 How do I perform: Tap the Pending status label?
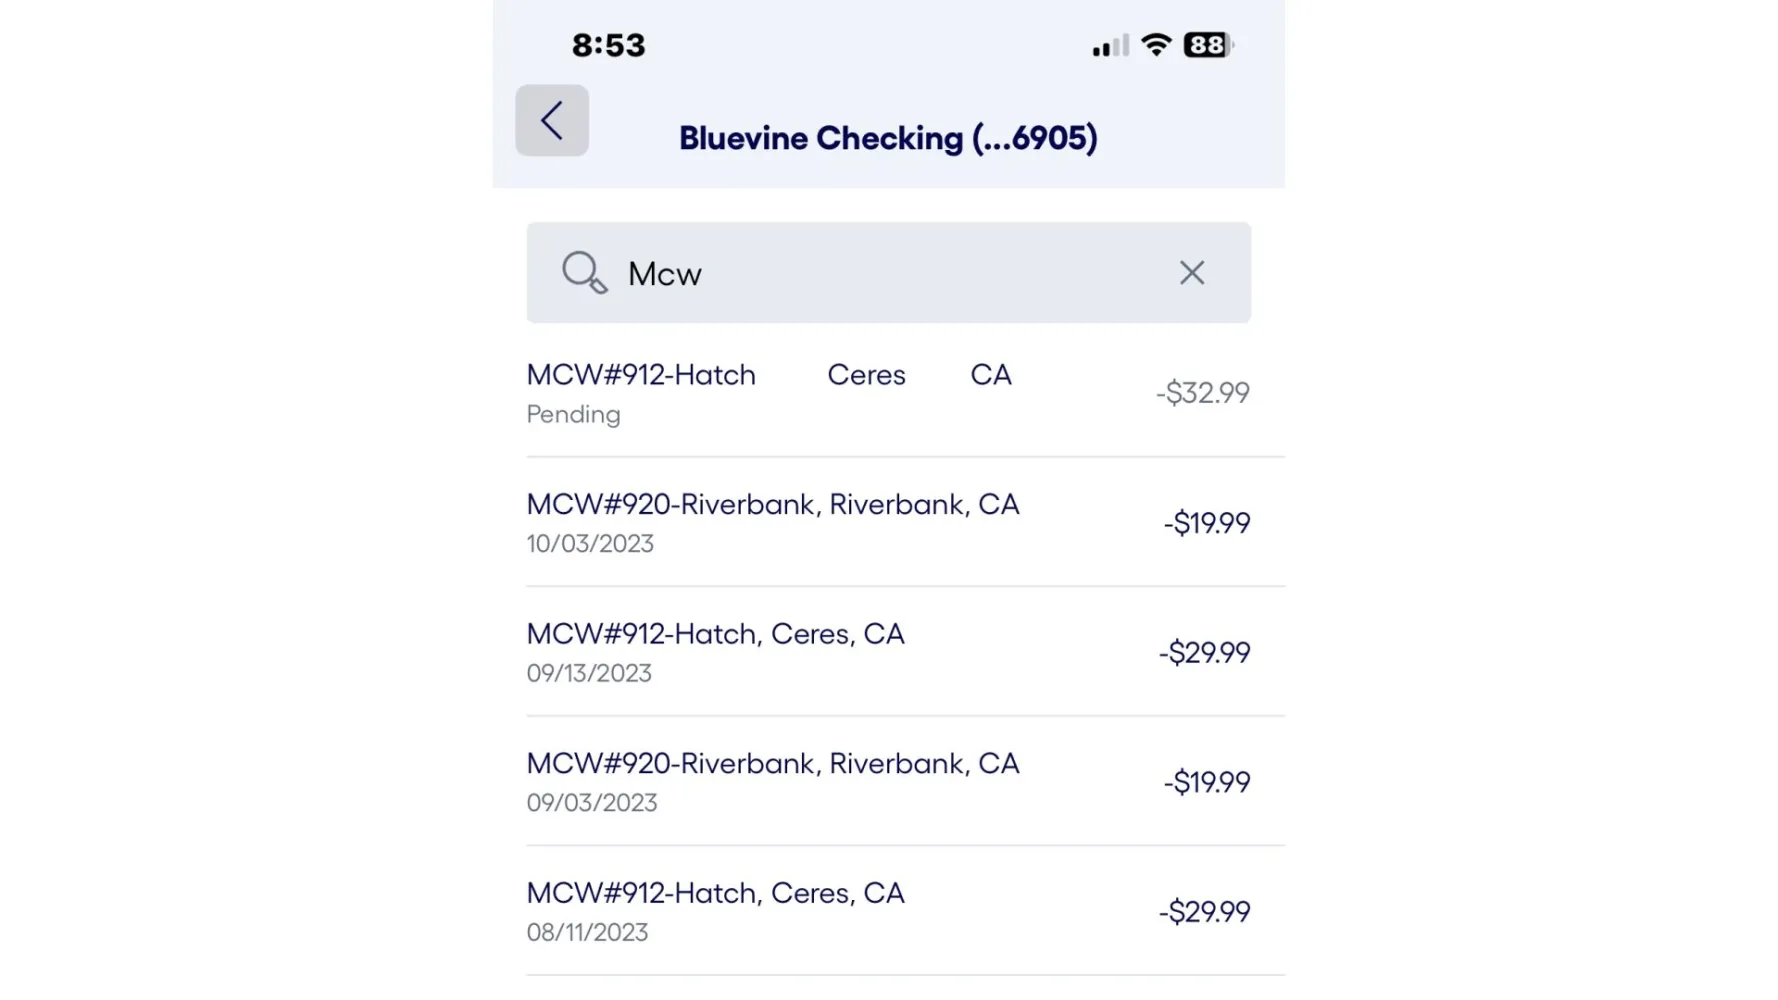[x=573, y=415]
